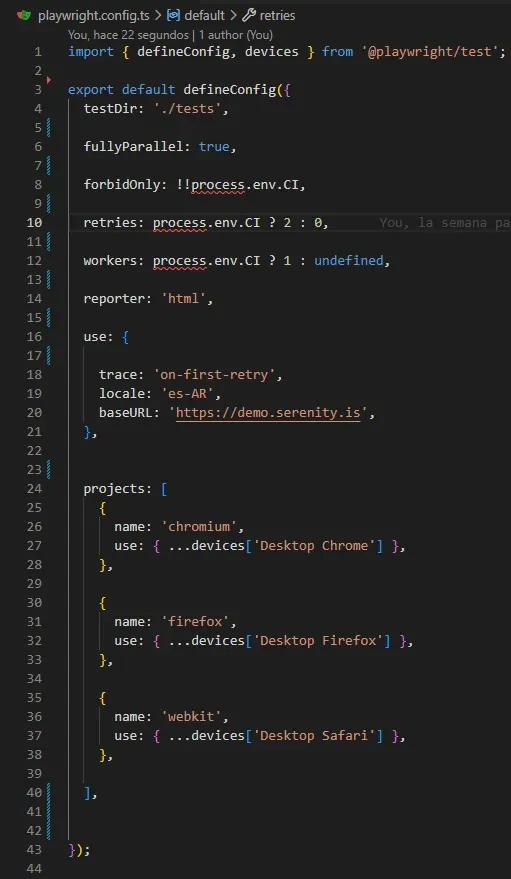Click the 'reporter' property name
The width and height of the screenshot is (511, 879).
[114, 299]
